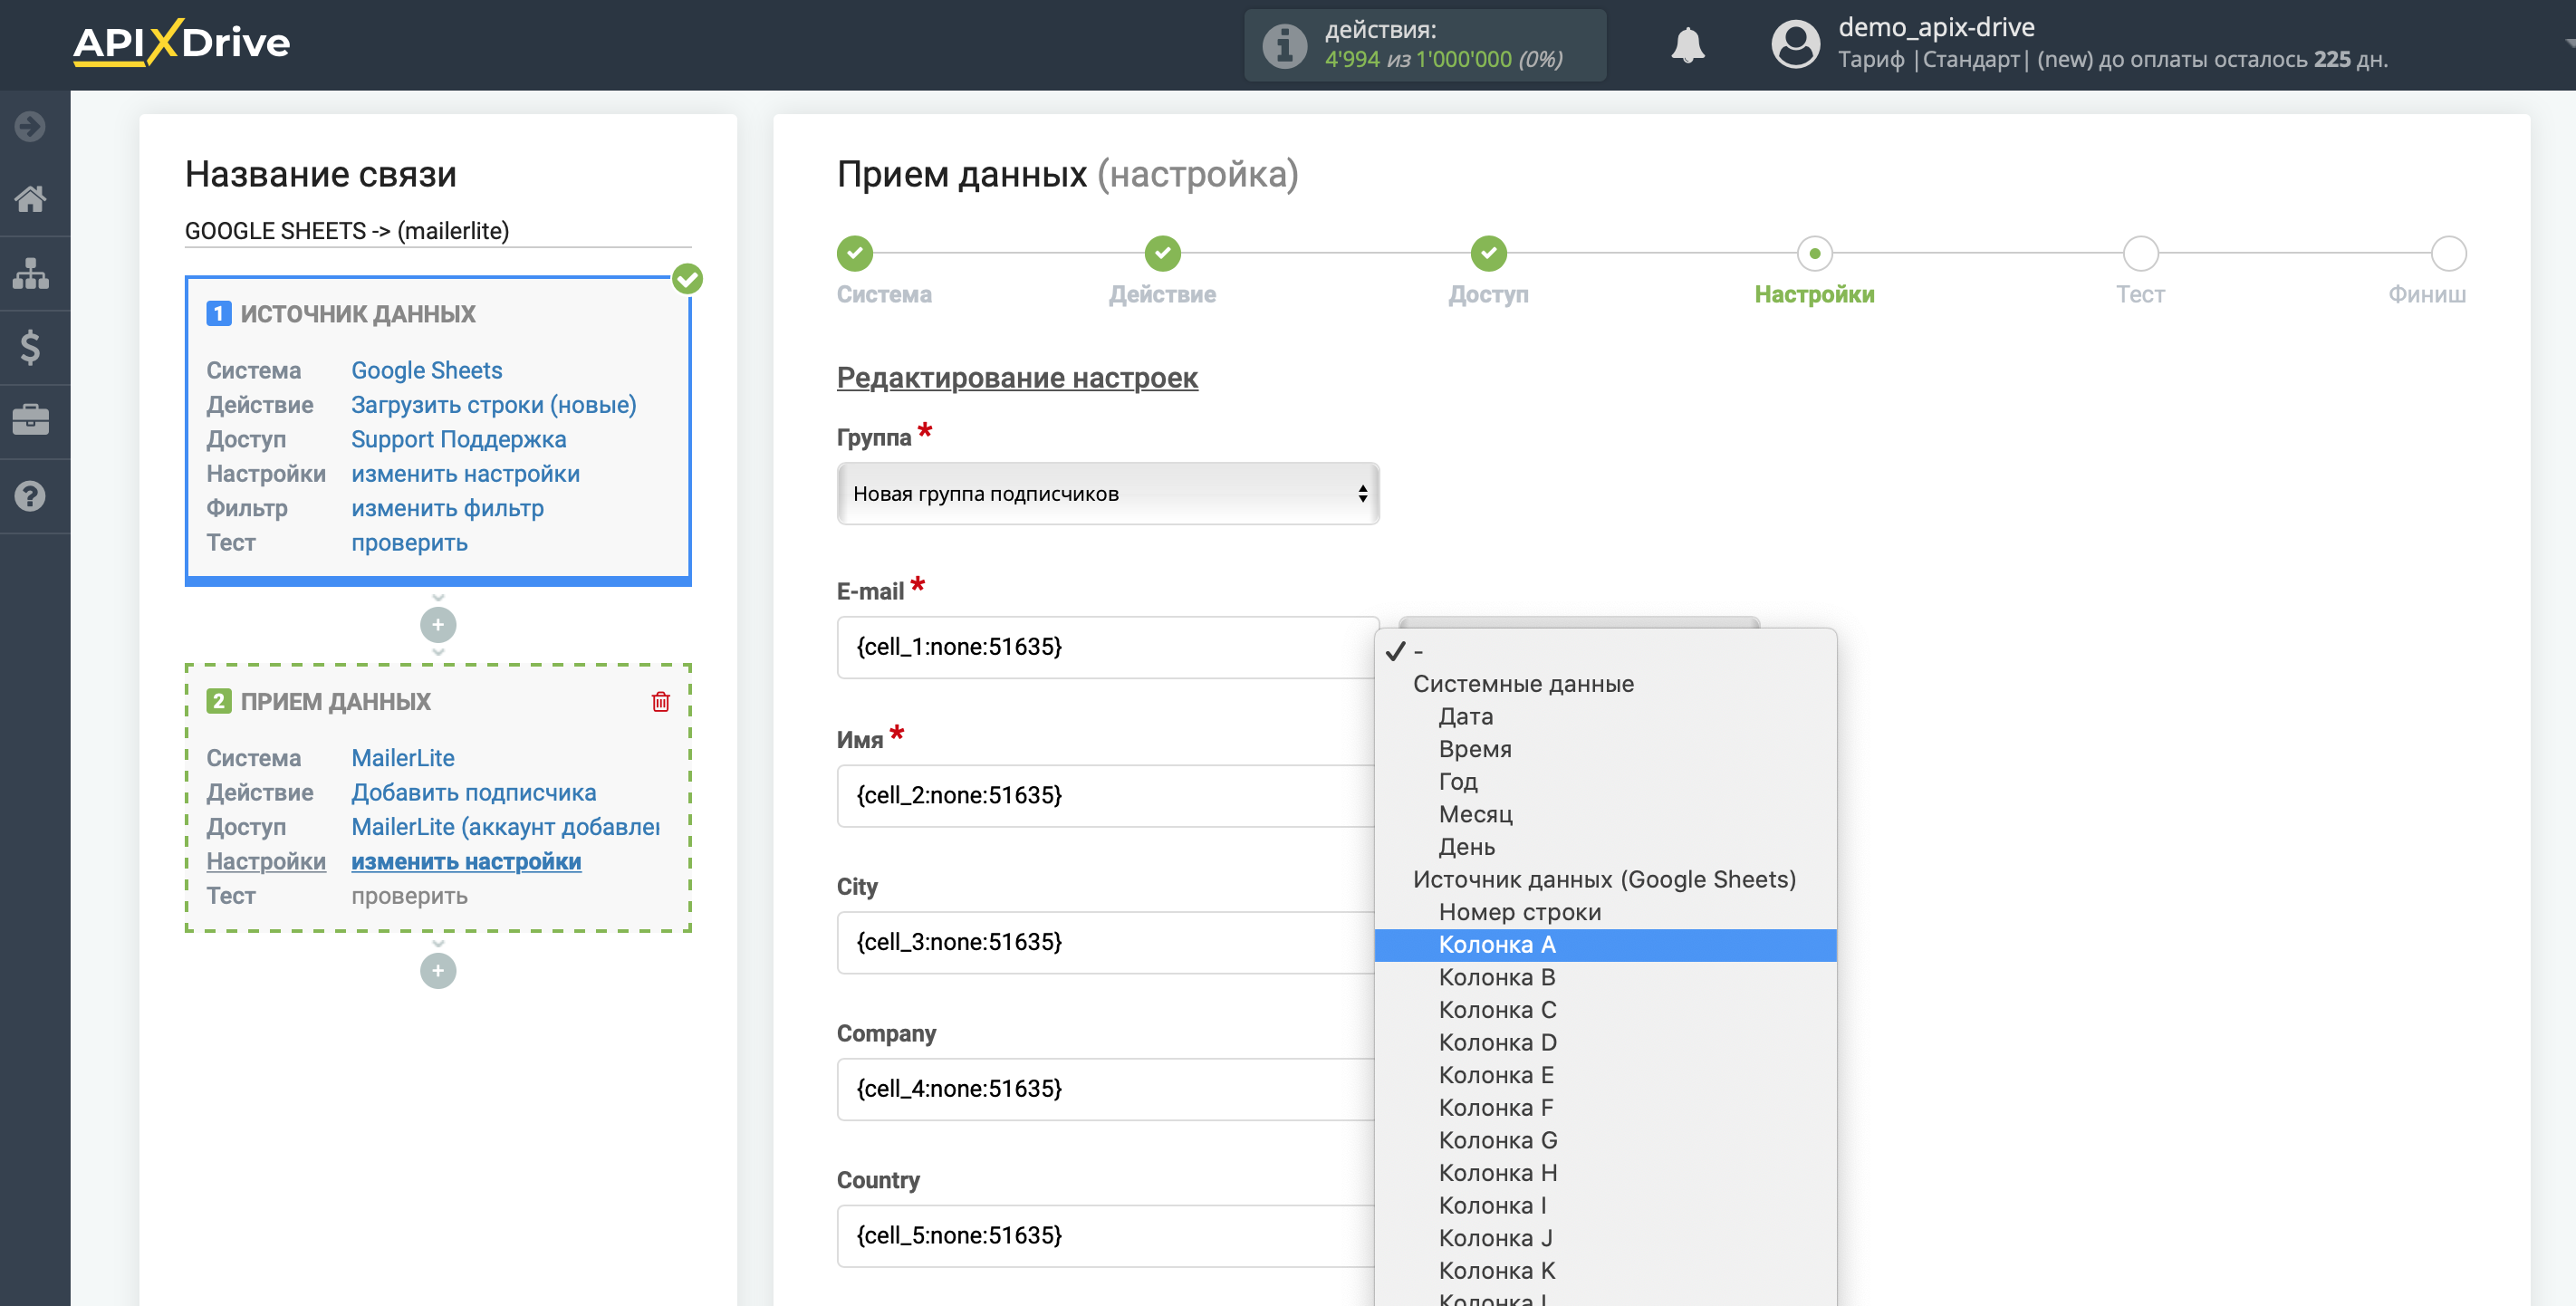Image resolution: width=2576 pixels, height=1306 pixels.
Task: Open the billing dollar icon in sidebar
Action: 31,347
